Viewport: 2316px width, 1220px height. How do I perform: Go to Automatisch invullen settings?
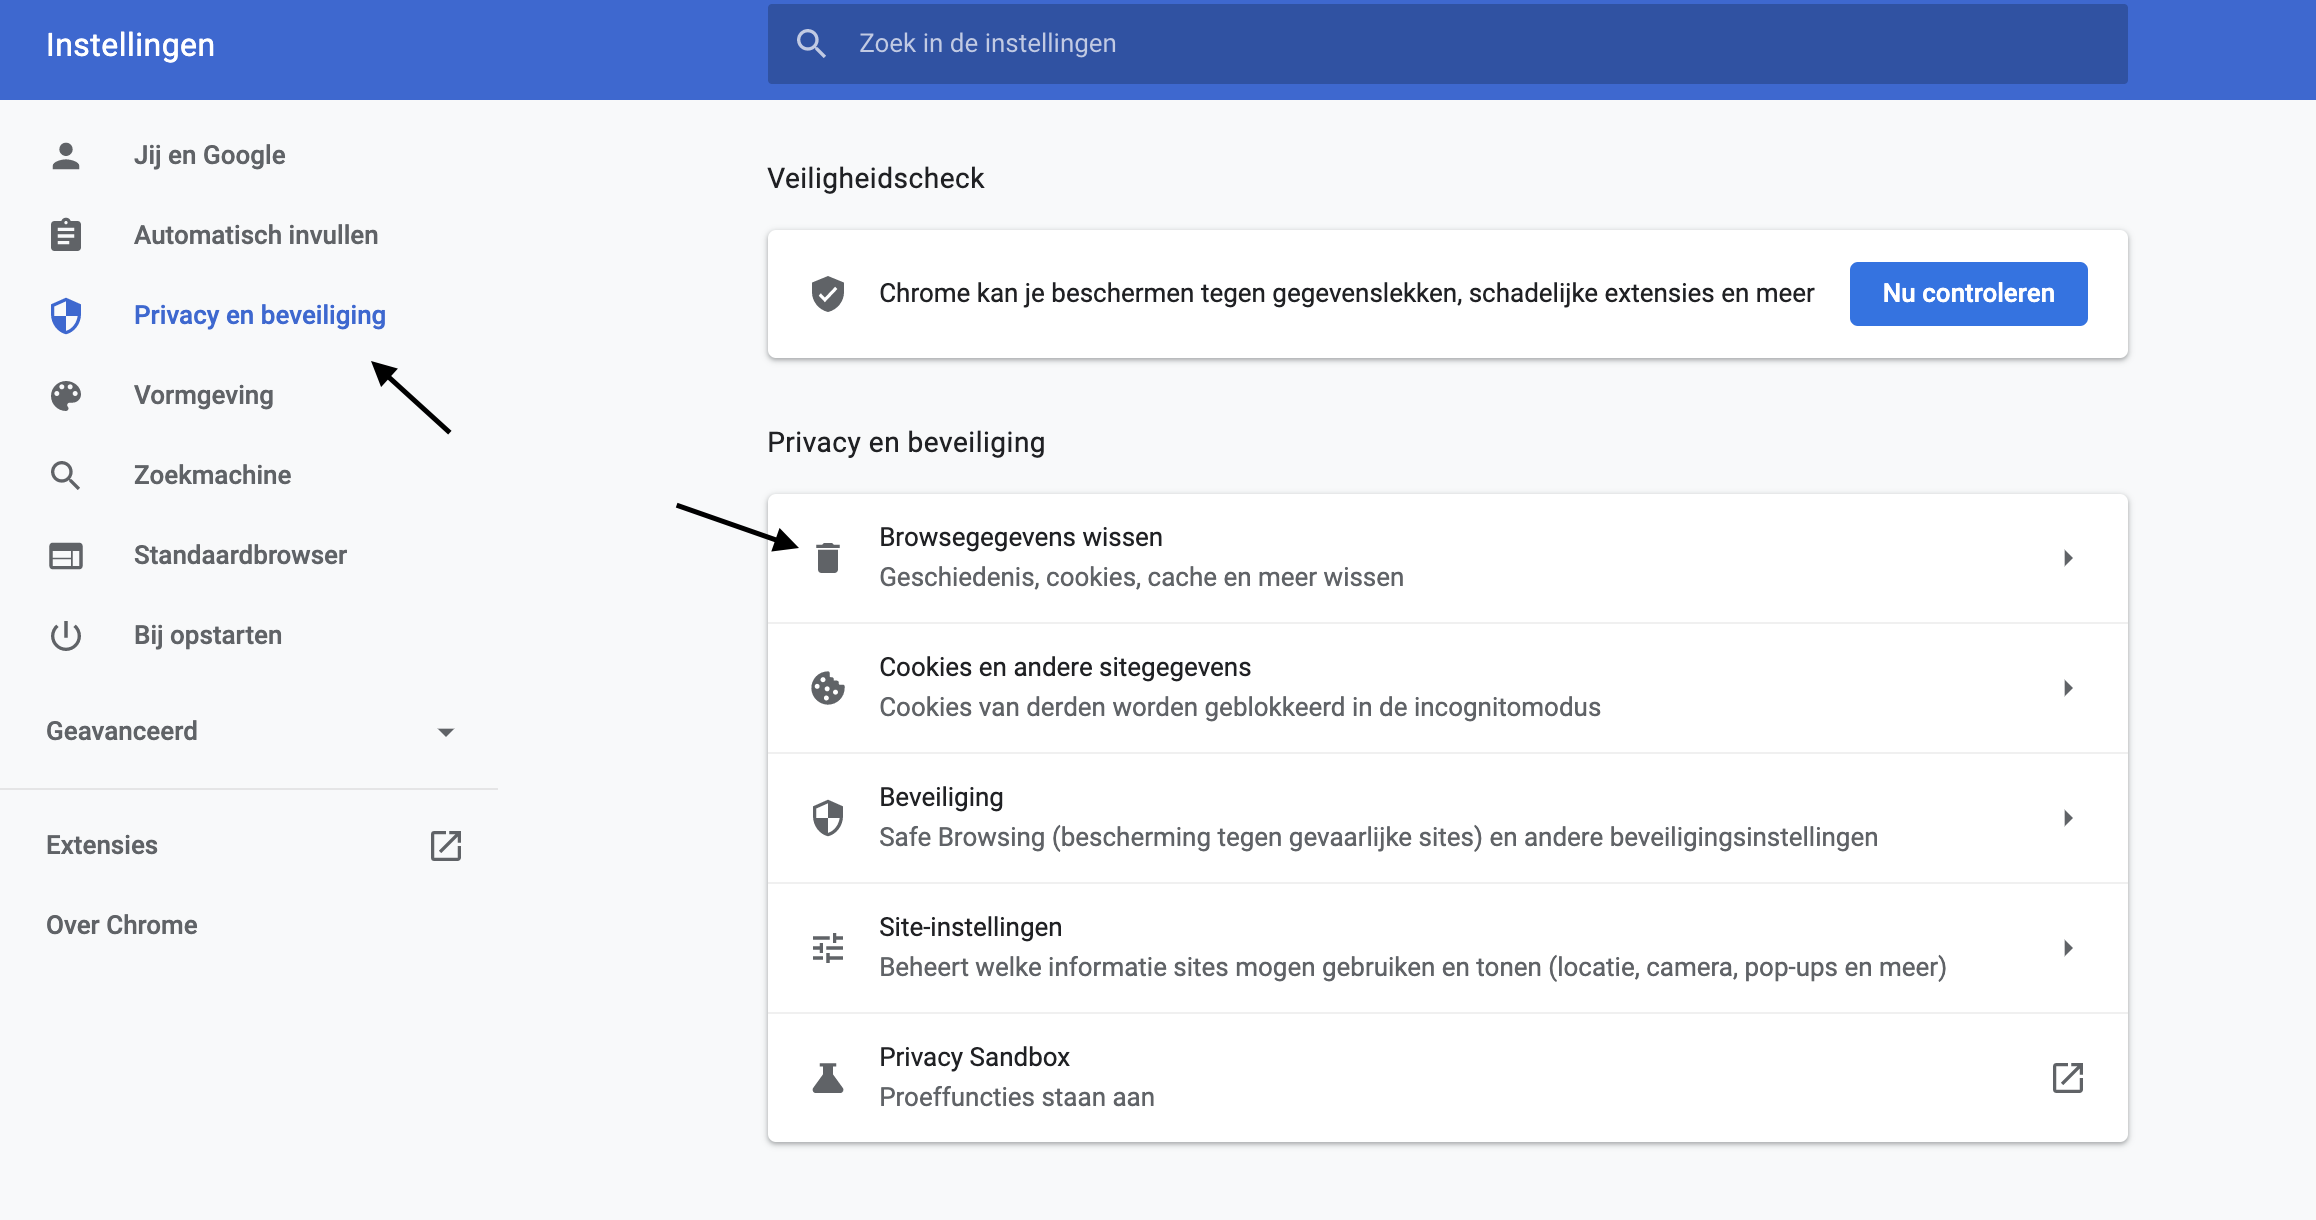[256, 235]
